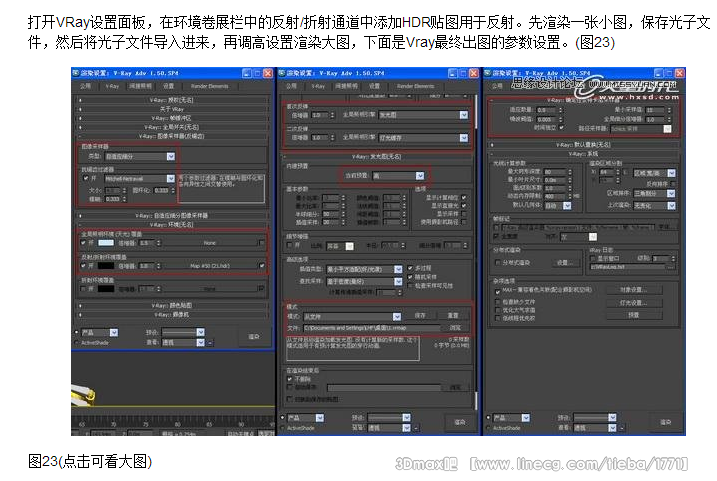Screen dimensions: 717x481
Task: Toggle the checkbox beside Map #50 (ZJ.hdr)
Action: pos(262,266)
